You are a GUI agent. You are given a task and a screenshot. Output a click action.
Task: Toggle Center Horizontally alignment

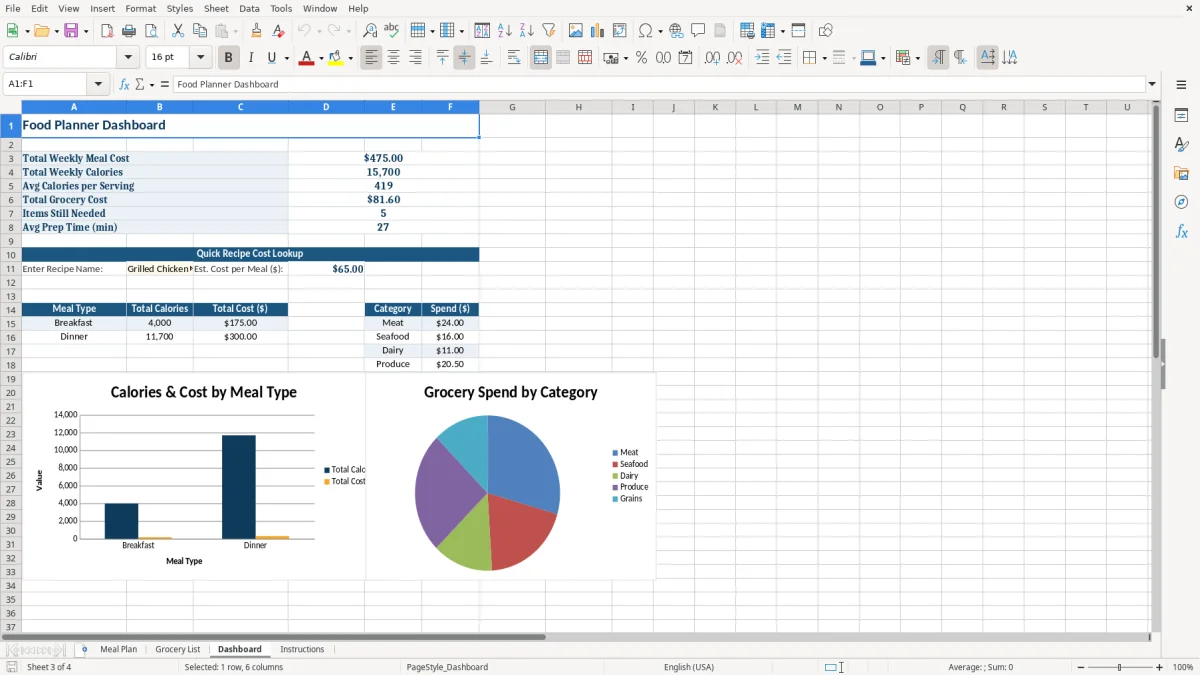tap(393, 58)
